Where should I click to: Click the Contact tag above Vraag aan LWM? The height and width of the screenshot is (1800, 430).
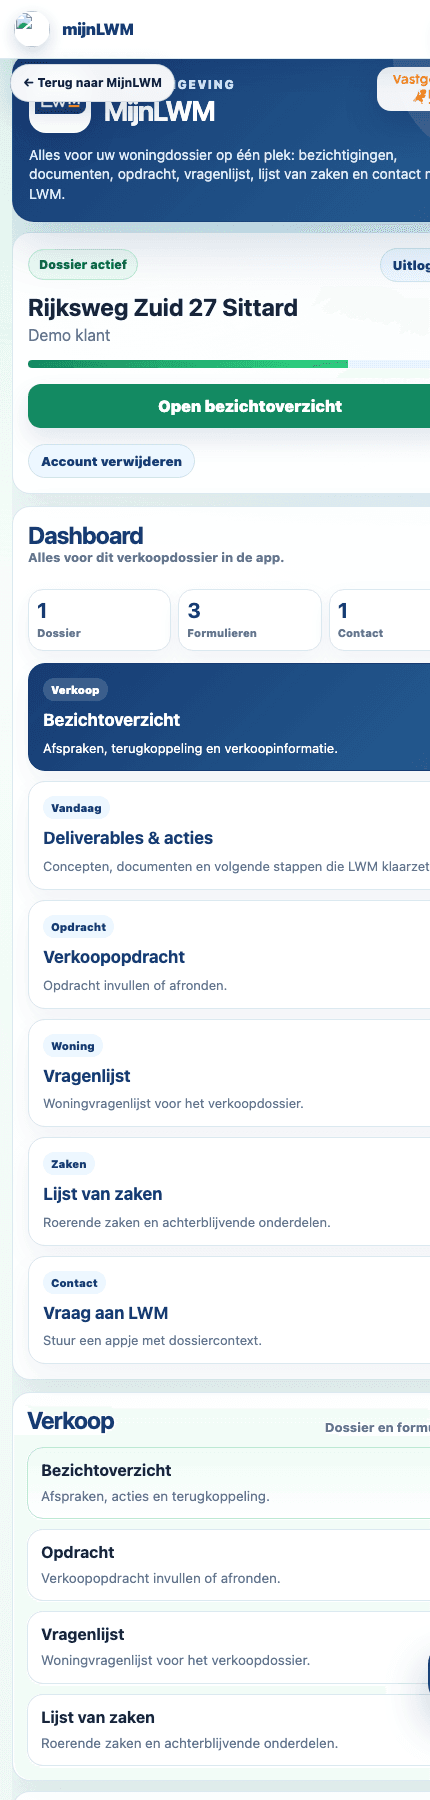click(x=74, y=1283)
